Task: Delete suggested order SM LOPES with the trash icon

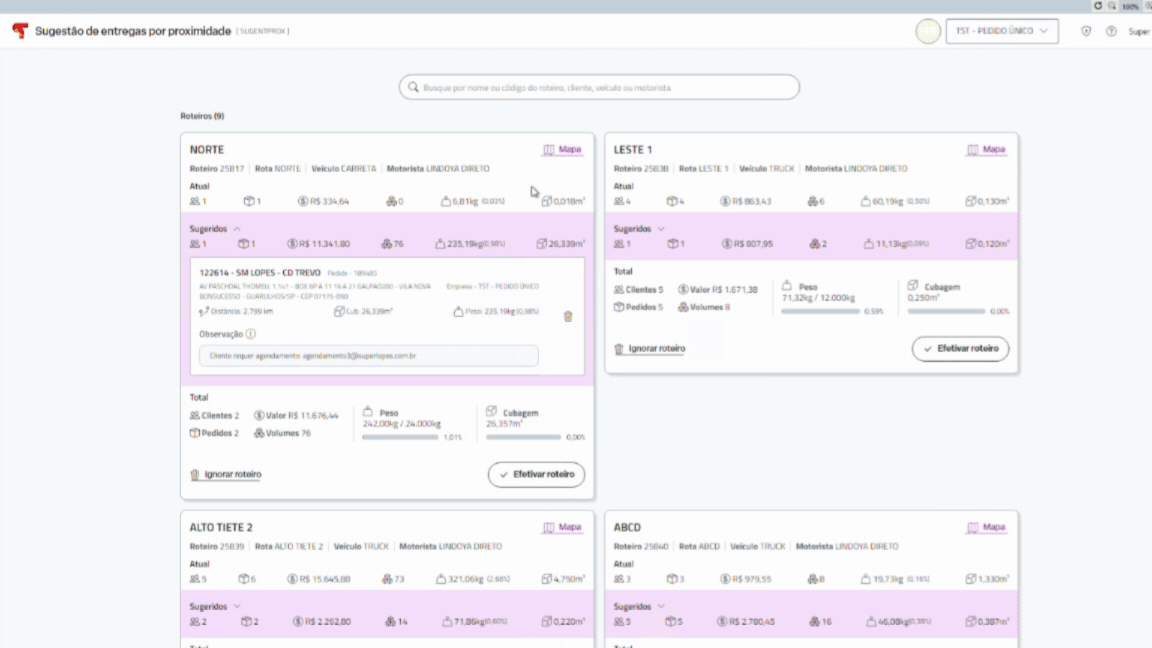Action: 568,316
